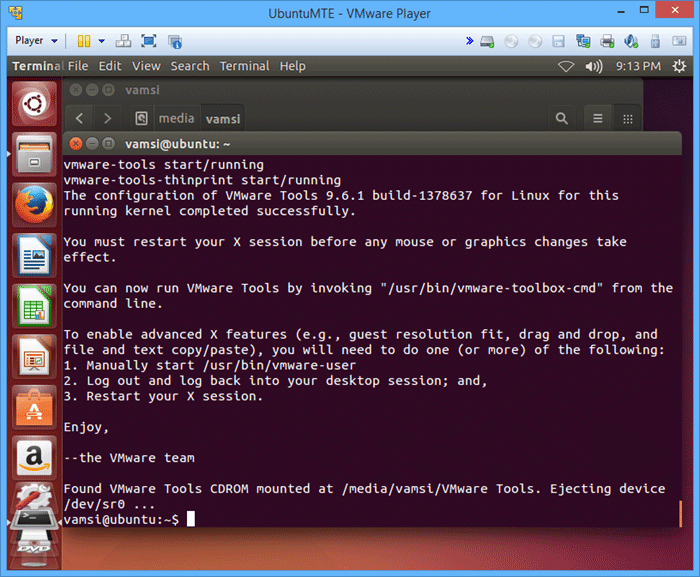Click the hard disk device icon
The width and height of the screenshot is (700, 577).
click(x=487, y=42)
